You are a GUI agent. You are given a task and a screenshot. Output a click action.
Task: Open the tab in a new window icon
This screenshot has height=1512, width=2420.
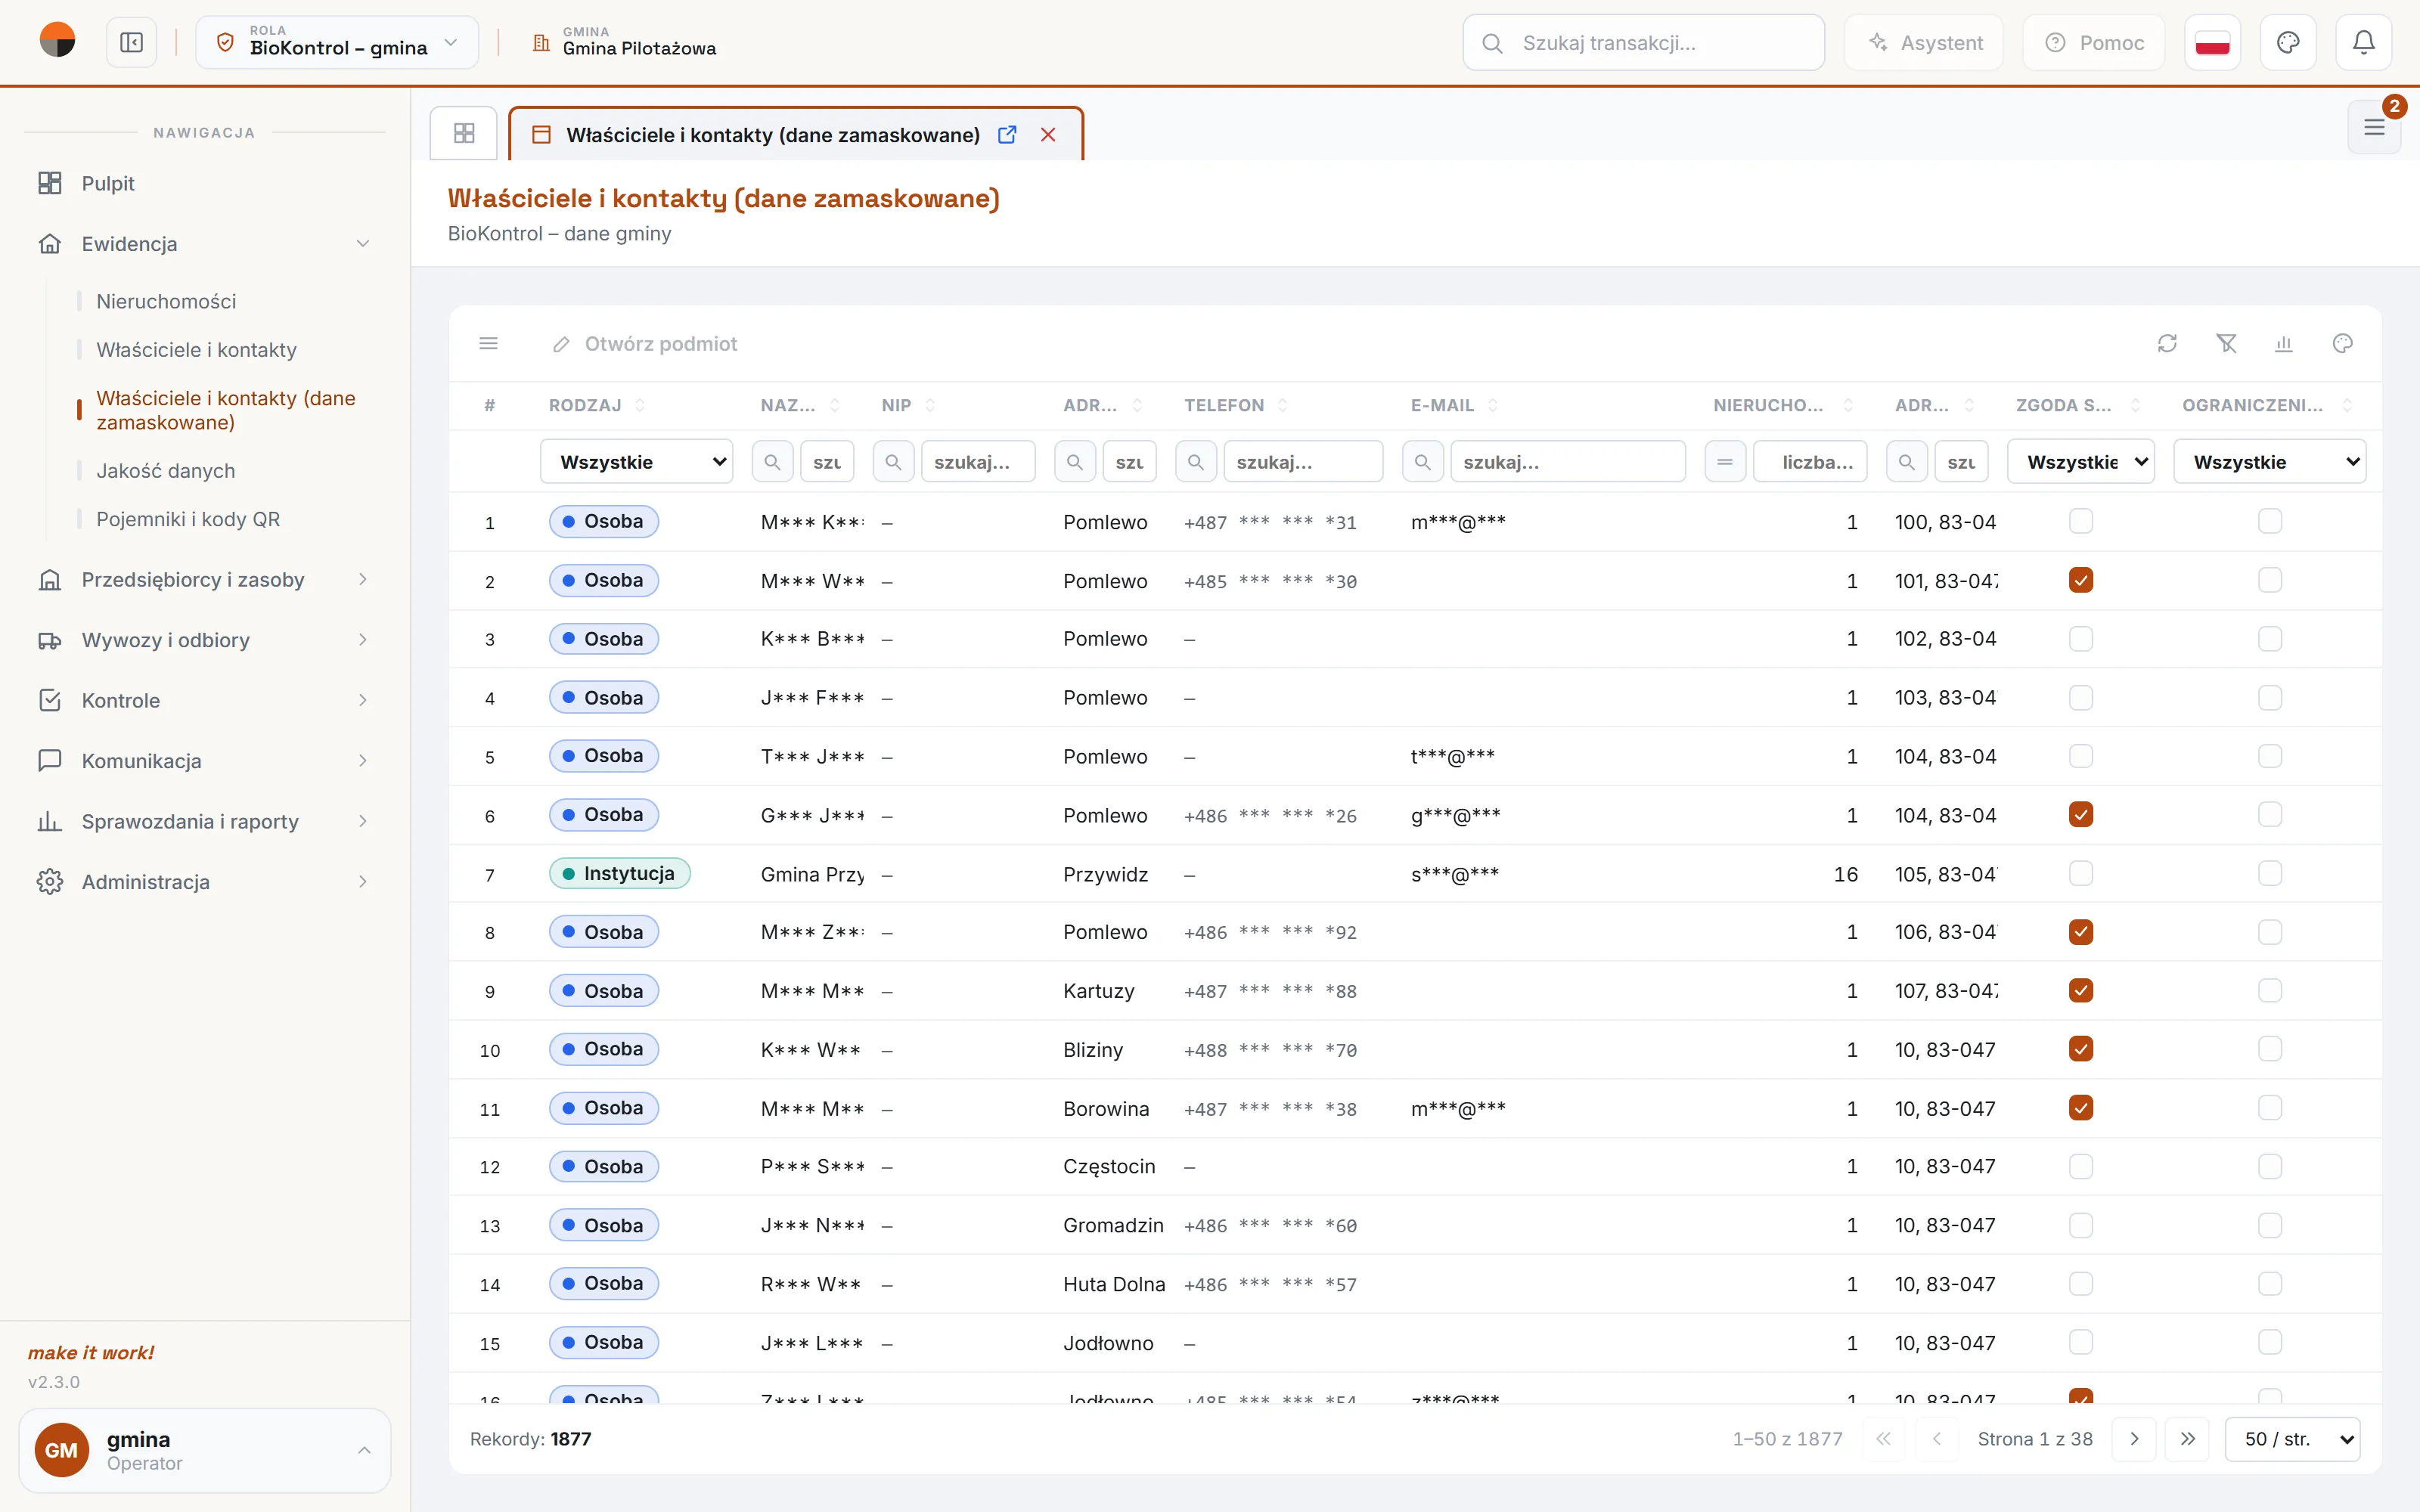click(1007, 135)
